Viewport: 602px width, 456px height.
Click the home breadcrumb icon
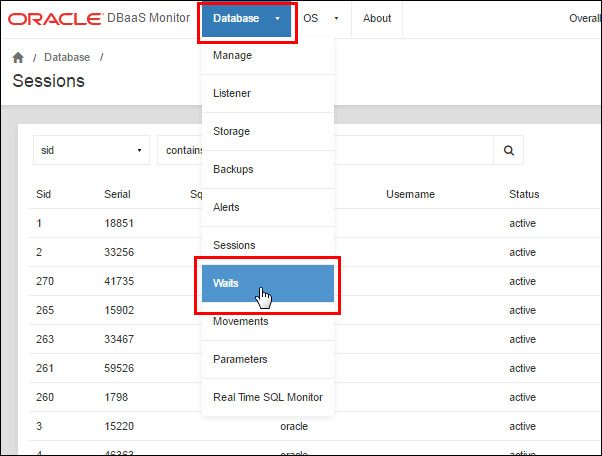[18, 58]
